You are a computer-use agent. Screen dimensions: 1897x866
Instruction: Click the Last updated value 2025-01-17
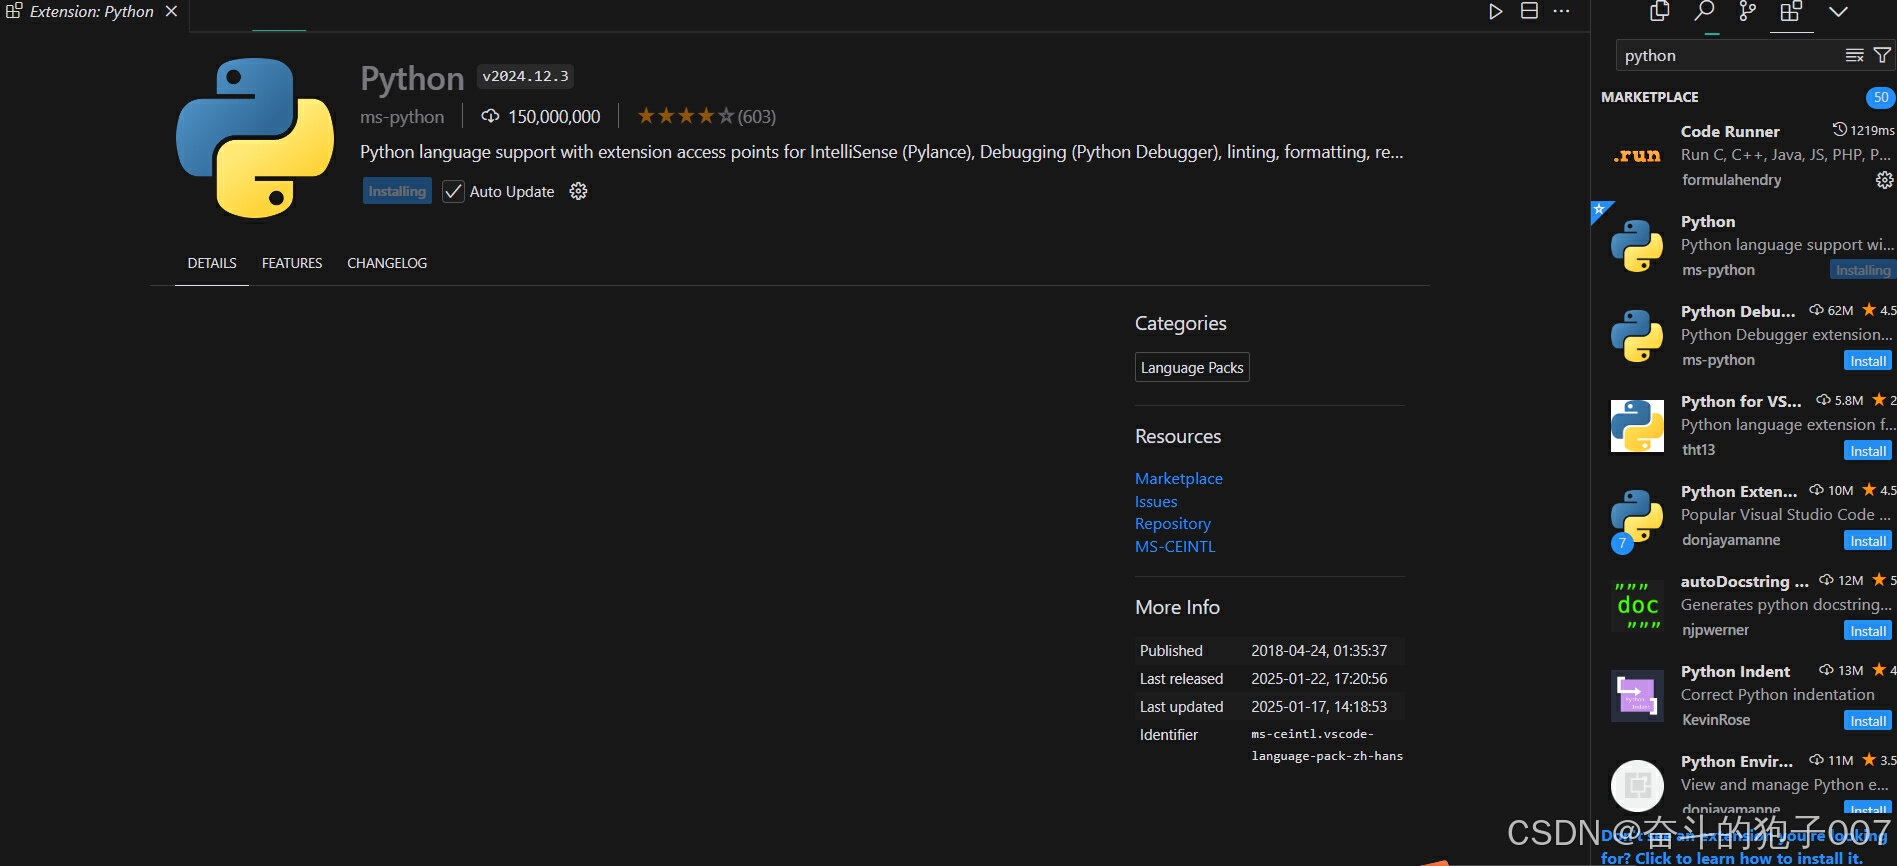click(x=1319, y=706)
